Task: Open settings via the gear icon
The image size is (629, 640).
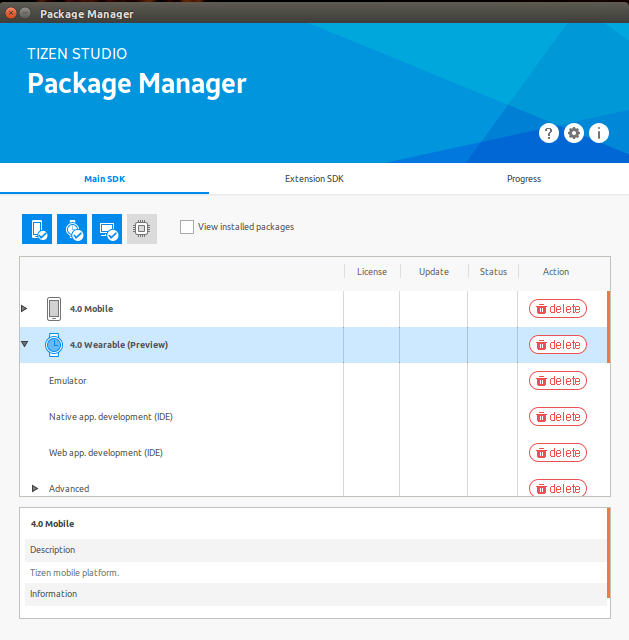Action: (574, 133)
